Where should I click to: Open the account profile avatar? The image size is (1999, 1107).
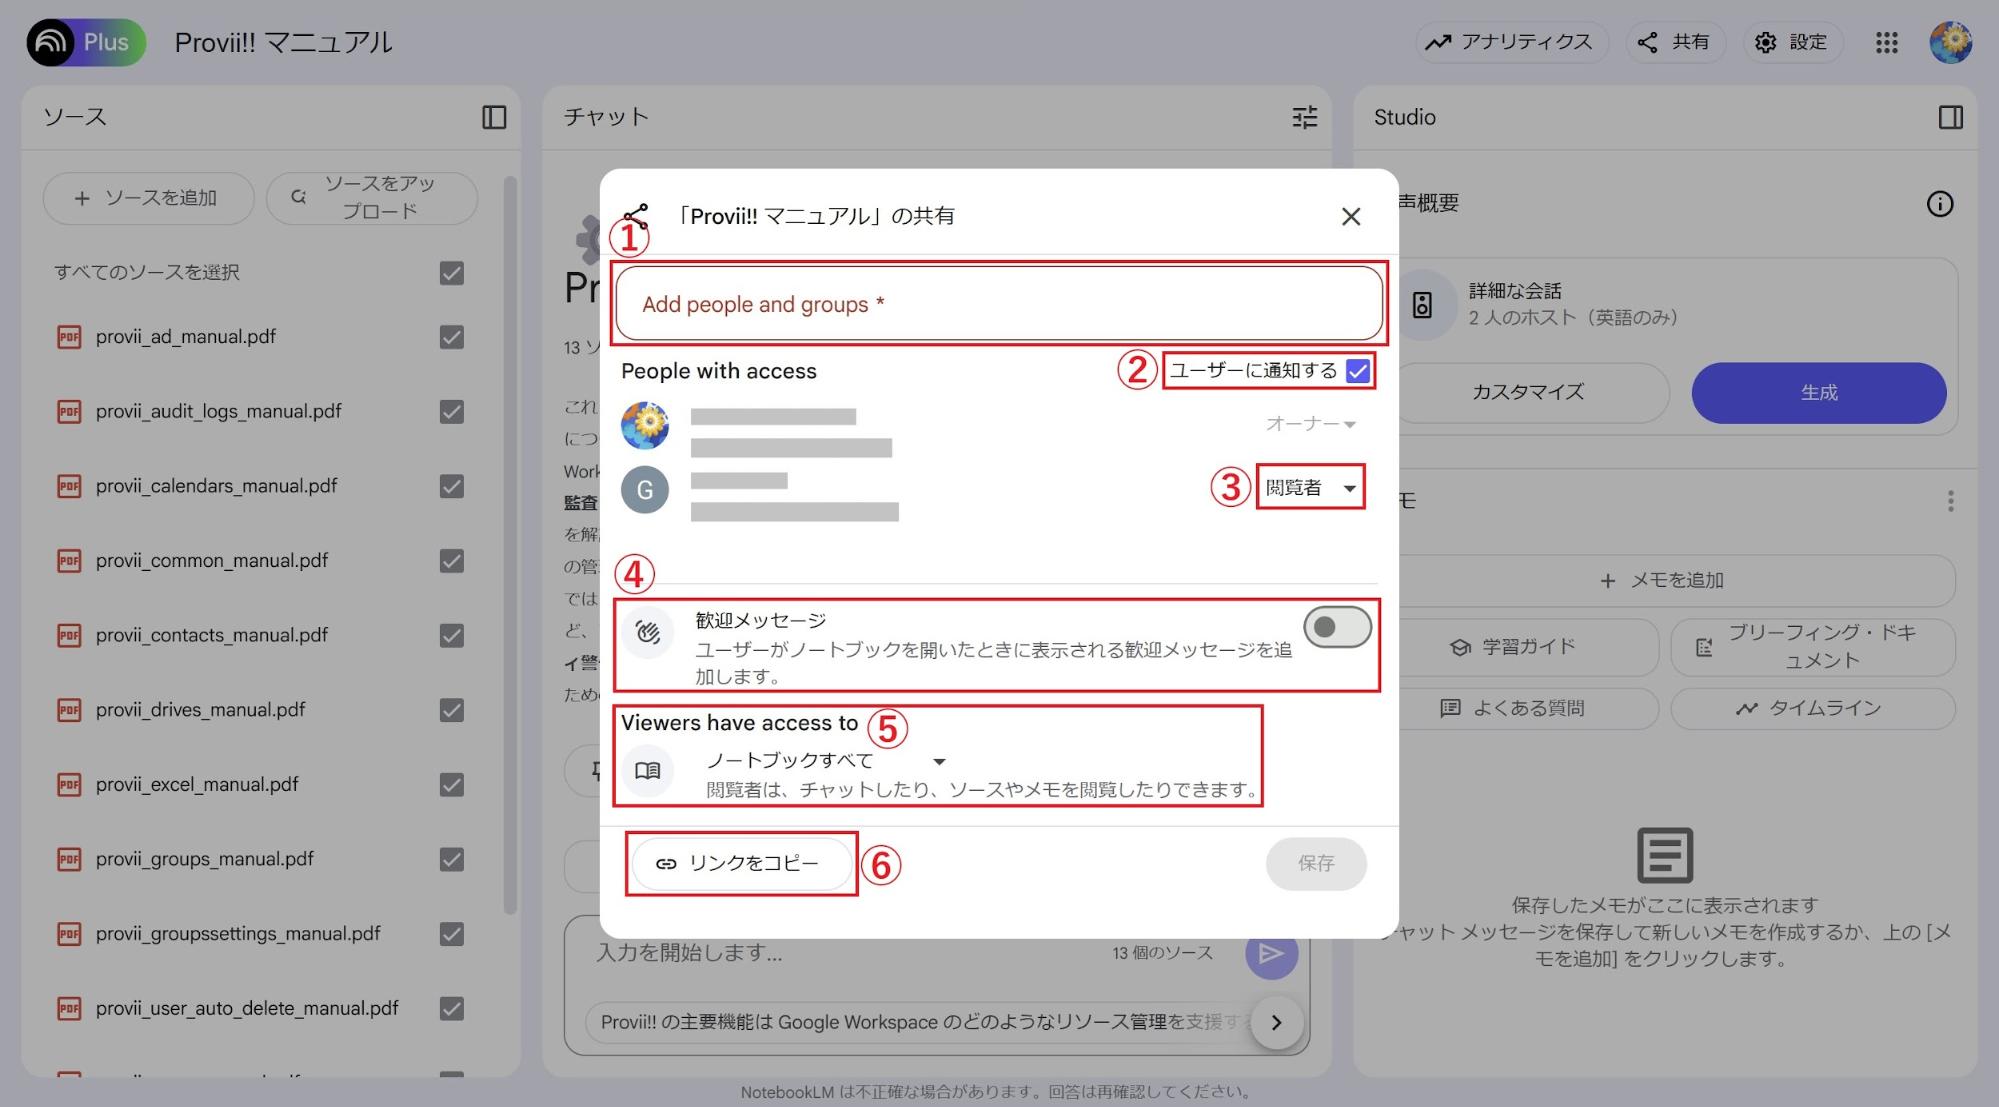coord(1950,42)
